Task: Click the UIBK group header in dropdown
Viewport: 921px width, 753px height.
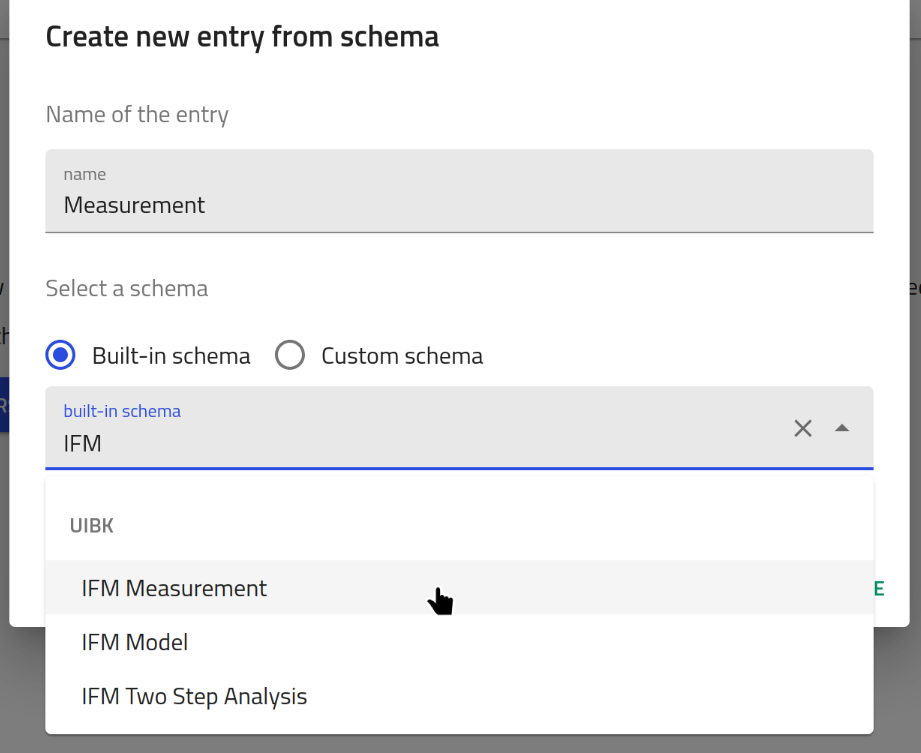Action: 92,526
